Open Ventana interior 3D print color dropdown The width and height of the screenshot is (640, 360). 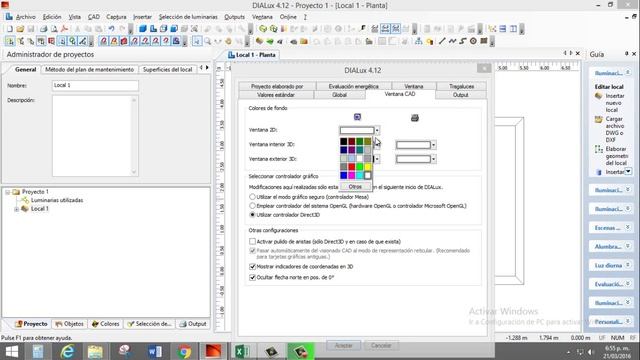click(433, 145)
